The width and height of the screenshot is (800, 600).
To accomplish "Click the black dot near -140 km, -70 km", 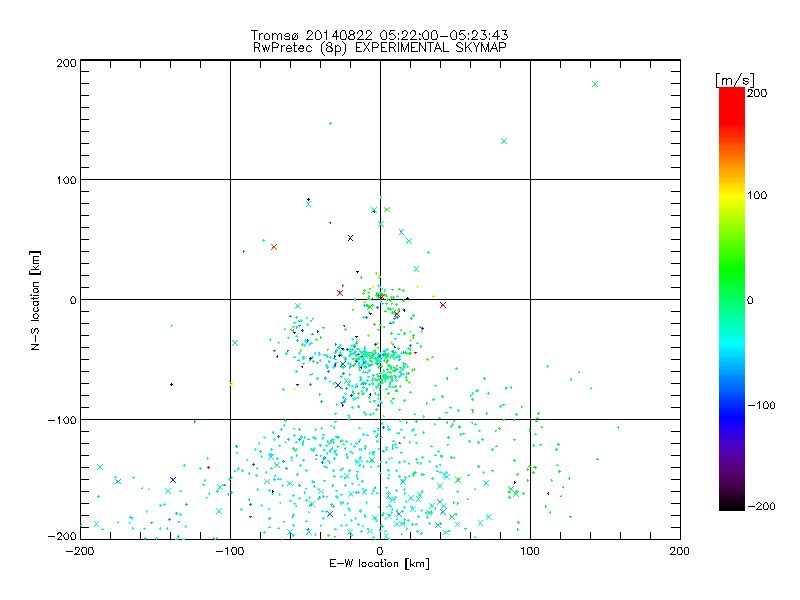I will 171,384.
